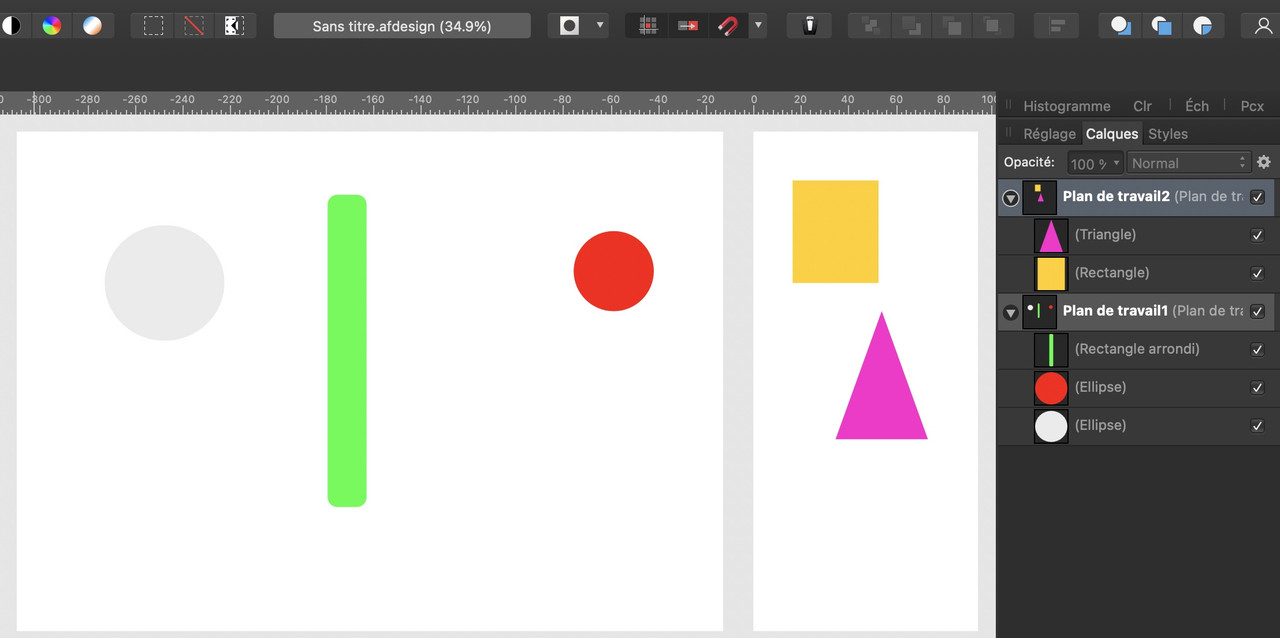Select the Plan de travail2 layer

pyautogui.click(x=1138, y=197)
